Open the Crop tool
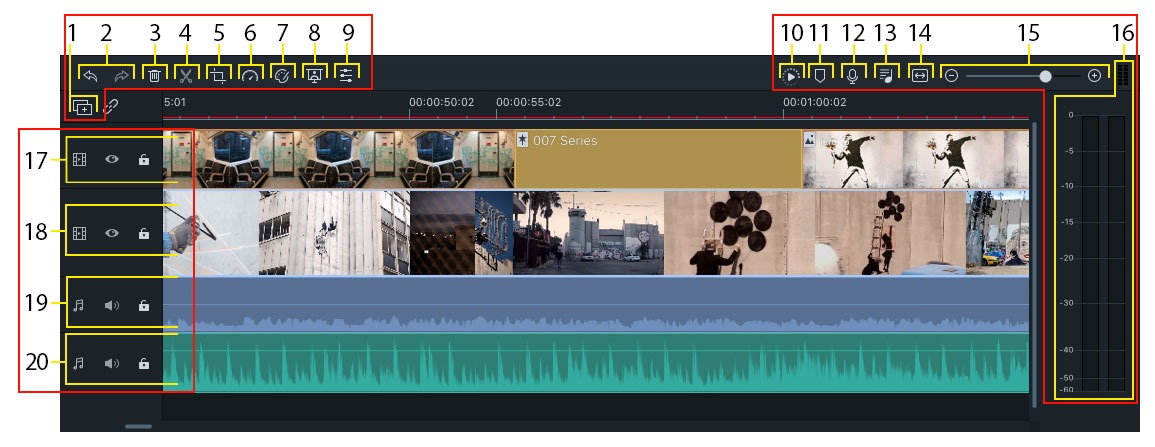The width and height of the screenshot is (1155, 447). pyautogui.click(x=218, y=76)
